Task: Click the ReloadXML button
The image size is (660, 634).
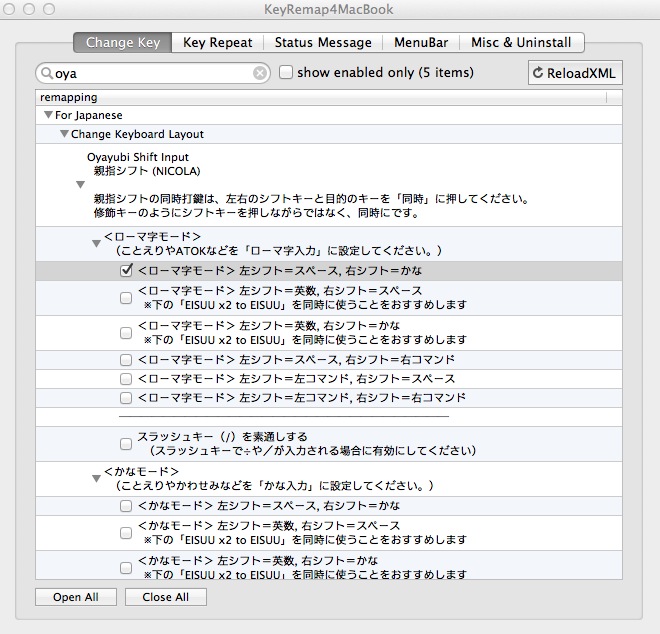Action: point(575,73)
